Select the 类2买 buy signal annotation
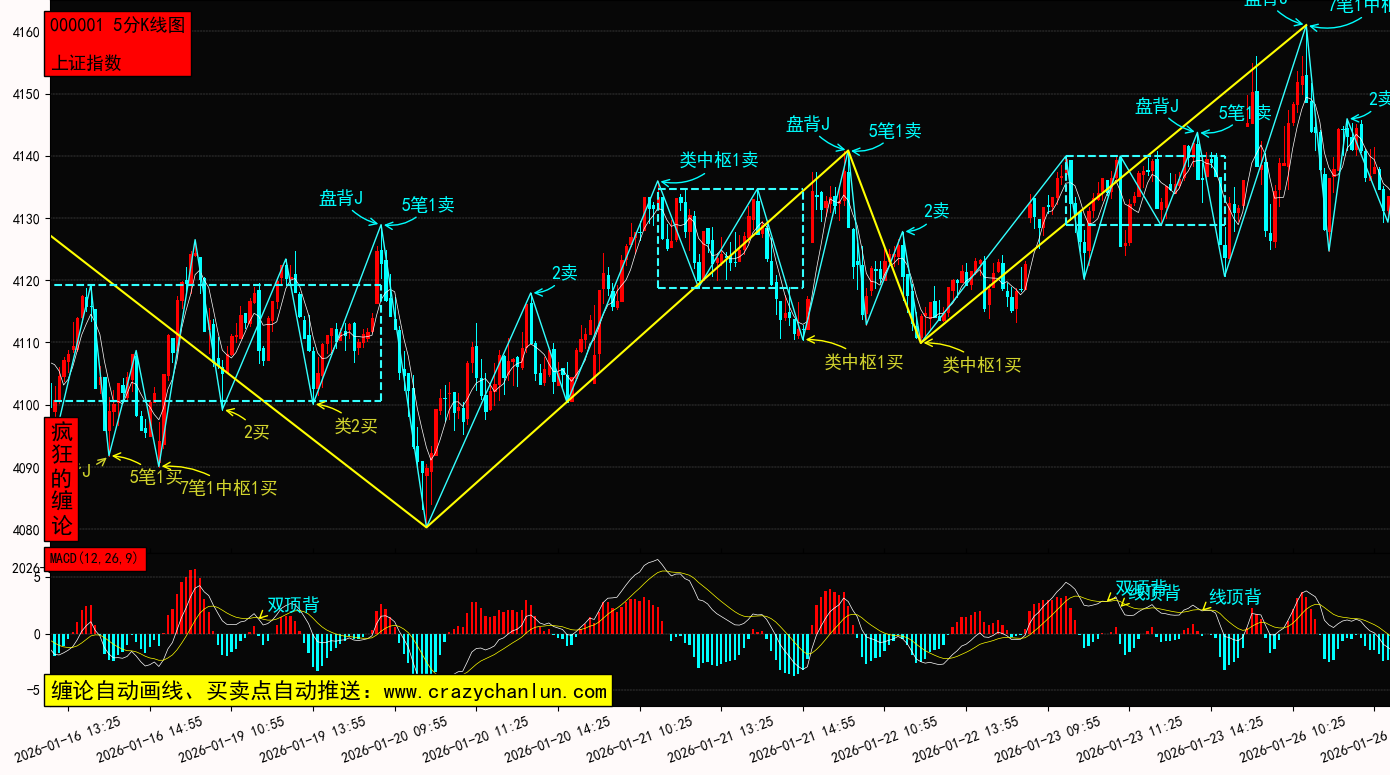 356,426
